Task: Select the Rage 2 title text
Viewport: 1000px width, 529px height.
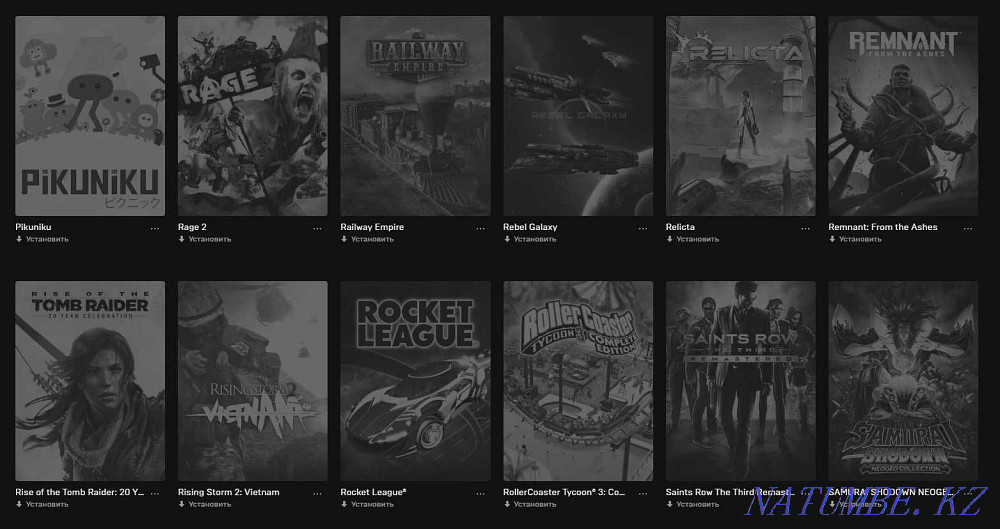Action: pos(192,227)
